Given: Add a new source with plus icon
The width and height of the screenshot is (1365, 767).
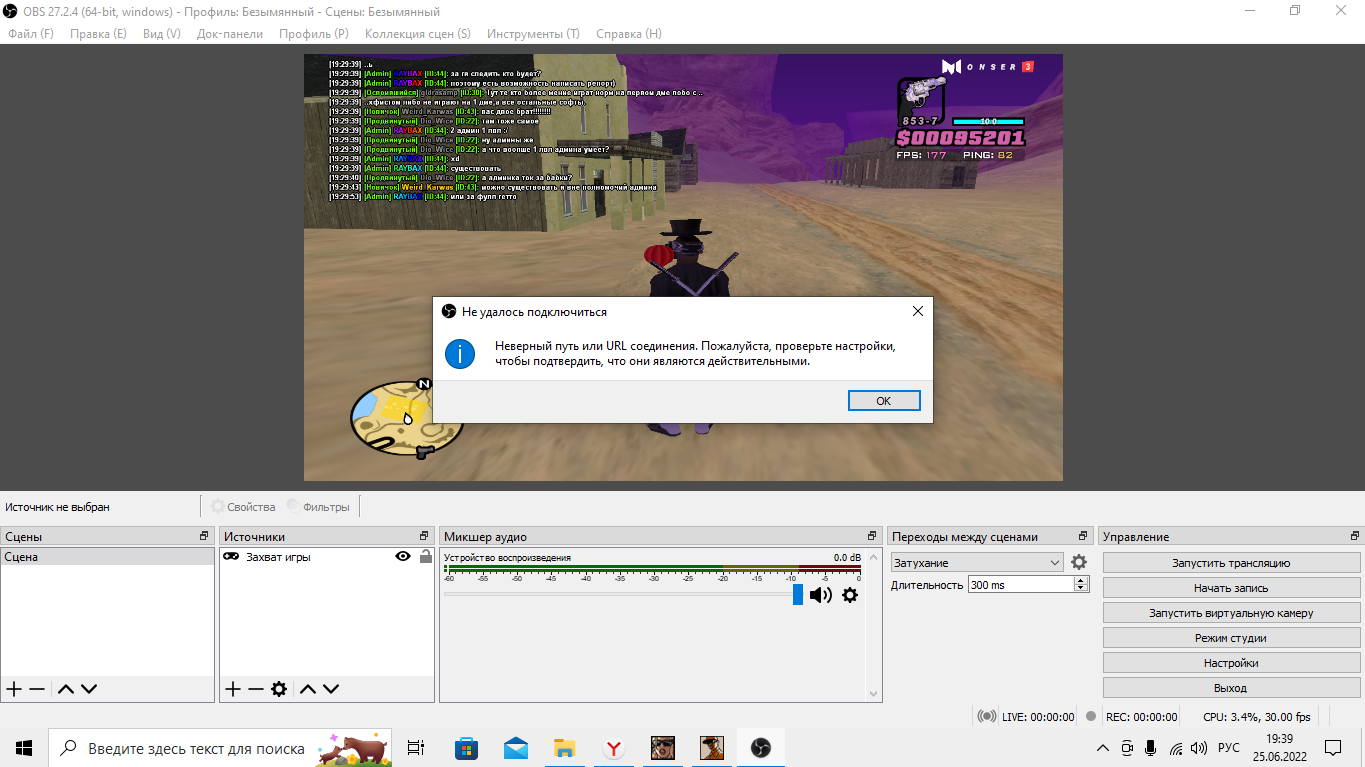Looking at the screenshot, I should pos(233,689).
